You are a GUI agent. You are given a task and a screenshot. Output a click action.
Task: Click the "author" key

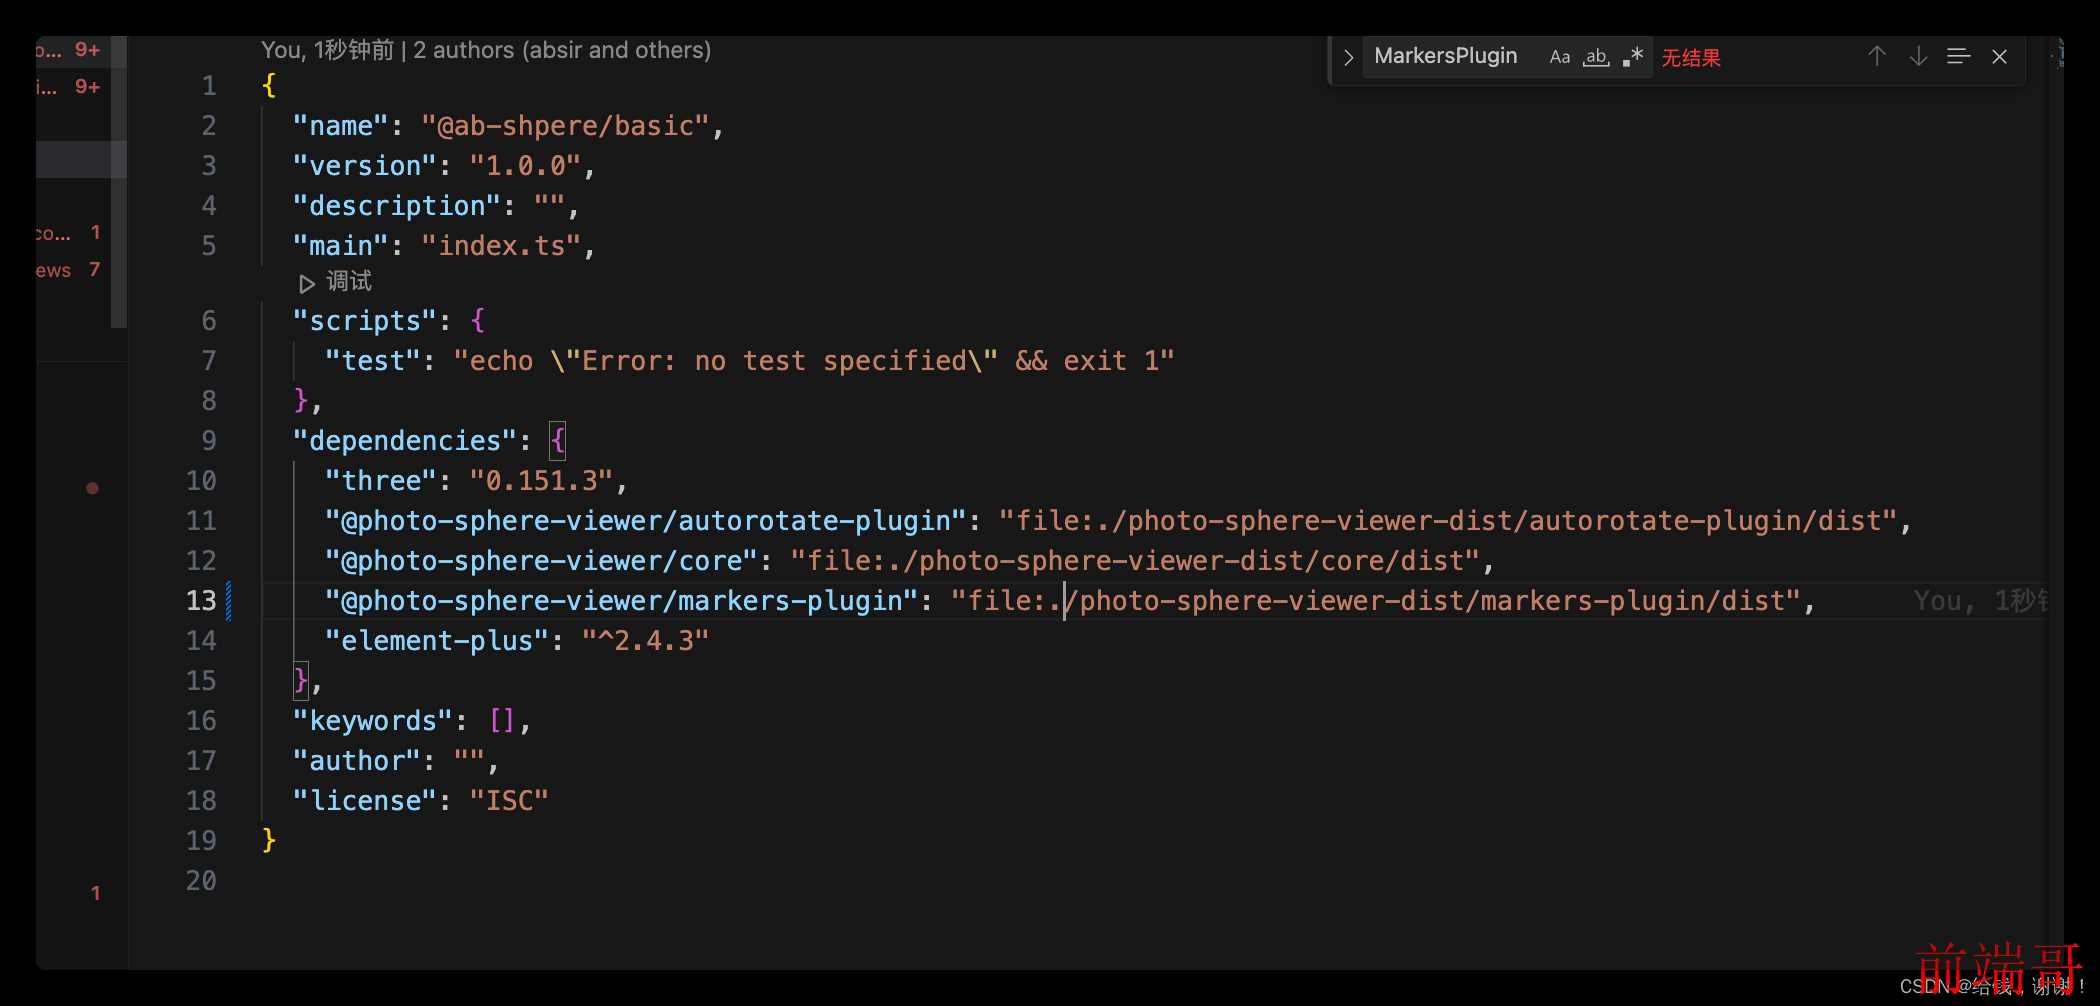click(x=356, y=761)
